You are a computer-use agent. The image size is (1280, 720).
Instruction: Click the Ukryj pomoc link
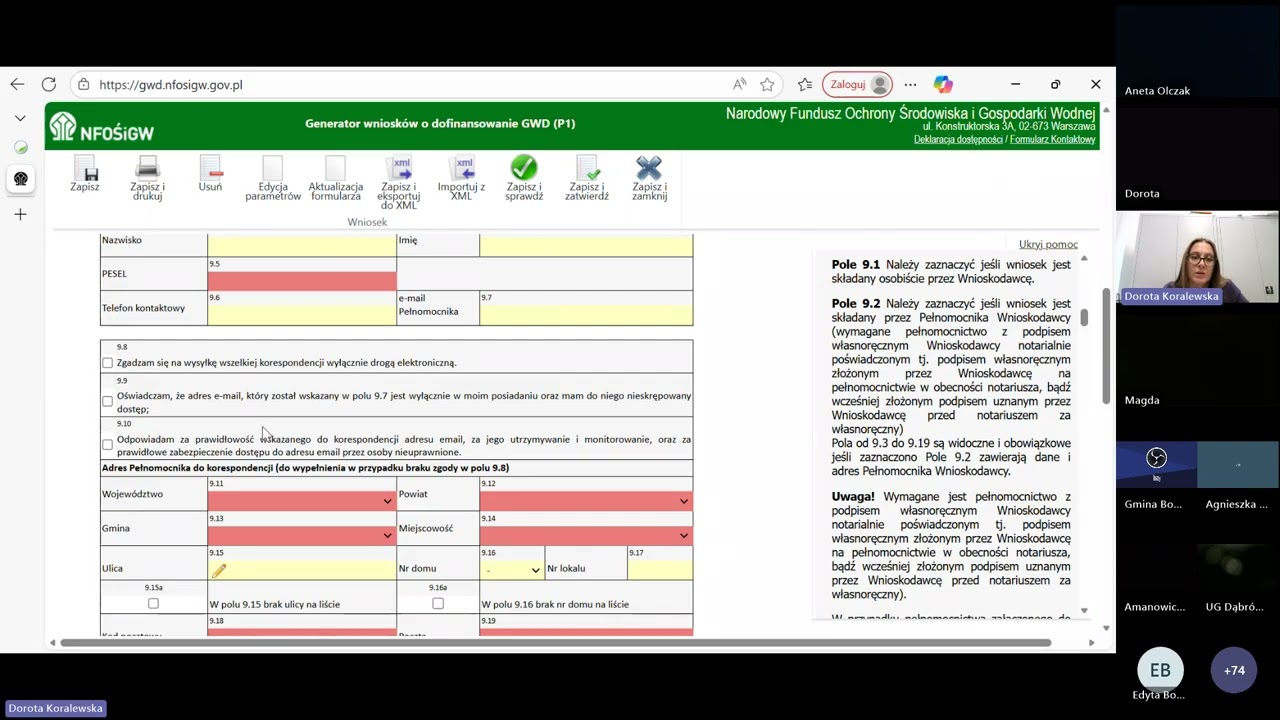click(x=1048, y=244)
